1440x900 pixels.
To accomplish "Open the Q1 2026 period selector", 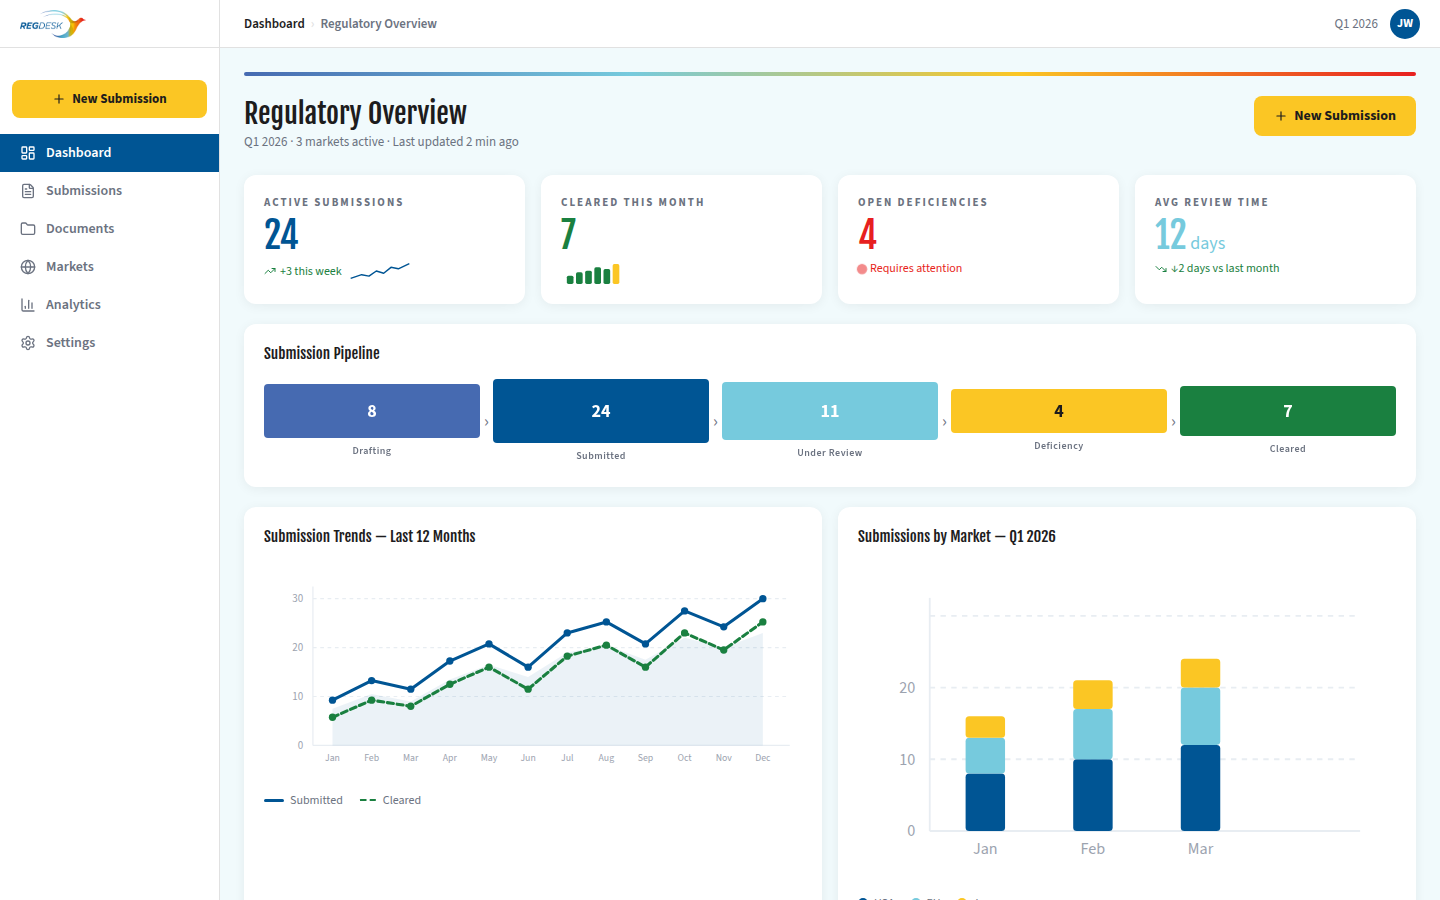I will [1355, 23].
